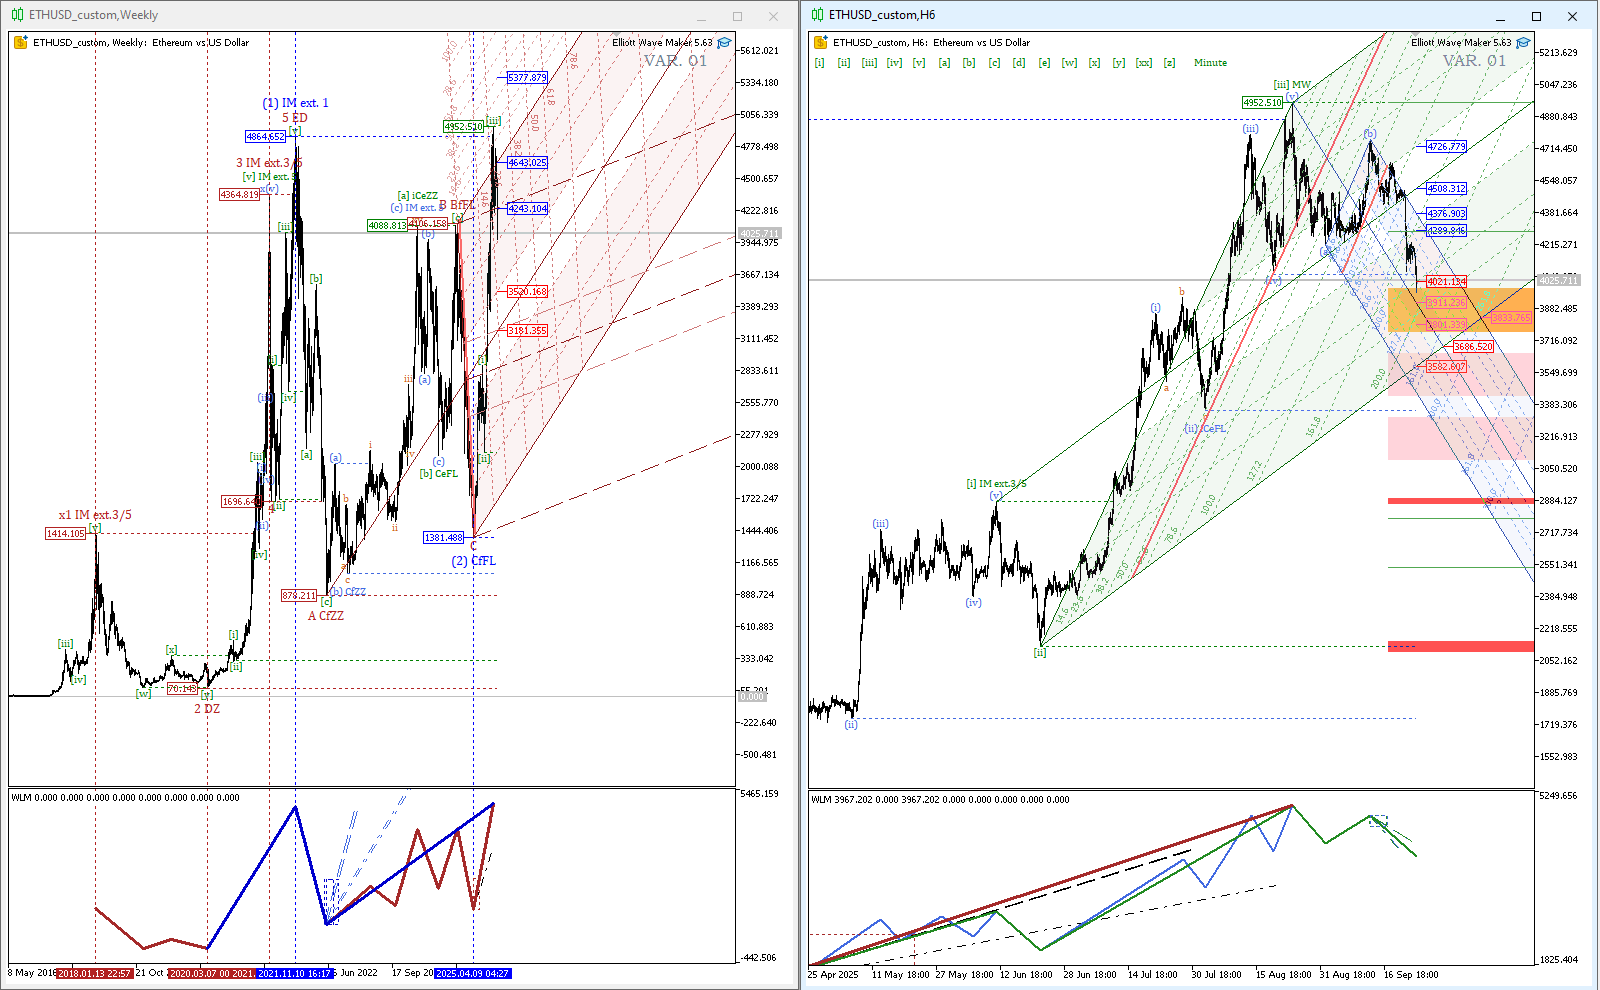This screenshot has height=990, width=1600.
Task: Click the H6 chart's gold dollar symbol icon
Action: pos(820,42)
